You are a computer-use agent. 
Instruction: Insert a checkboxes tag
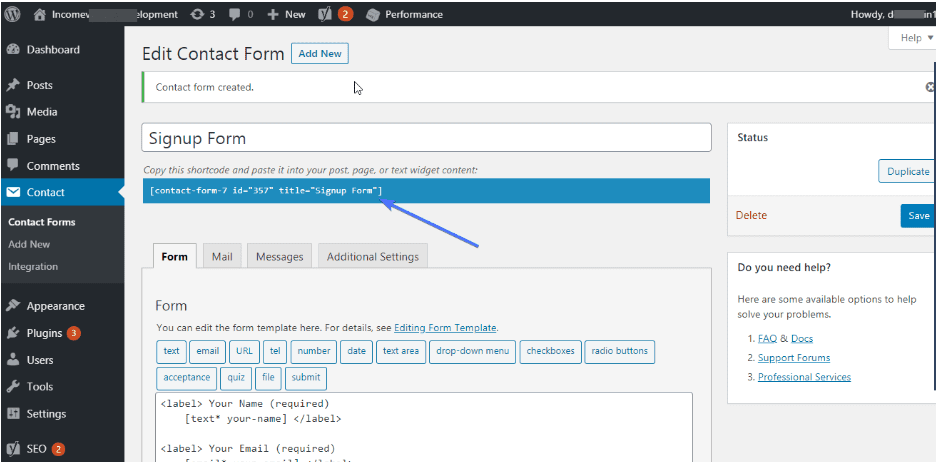[550, 351]
